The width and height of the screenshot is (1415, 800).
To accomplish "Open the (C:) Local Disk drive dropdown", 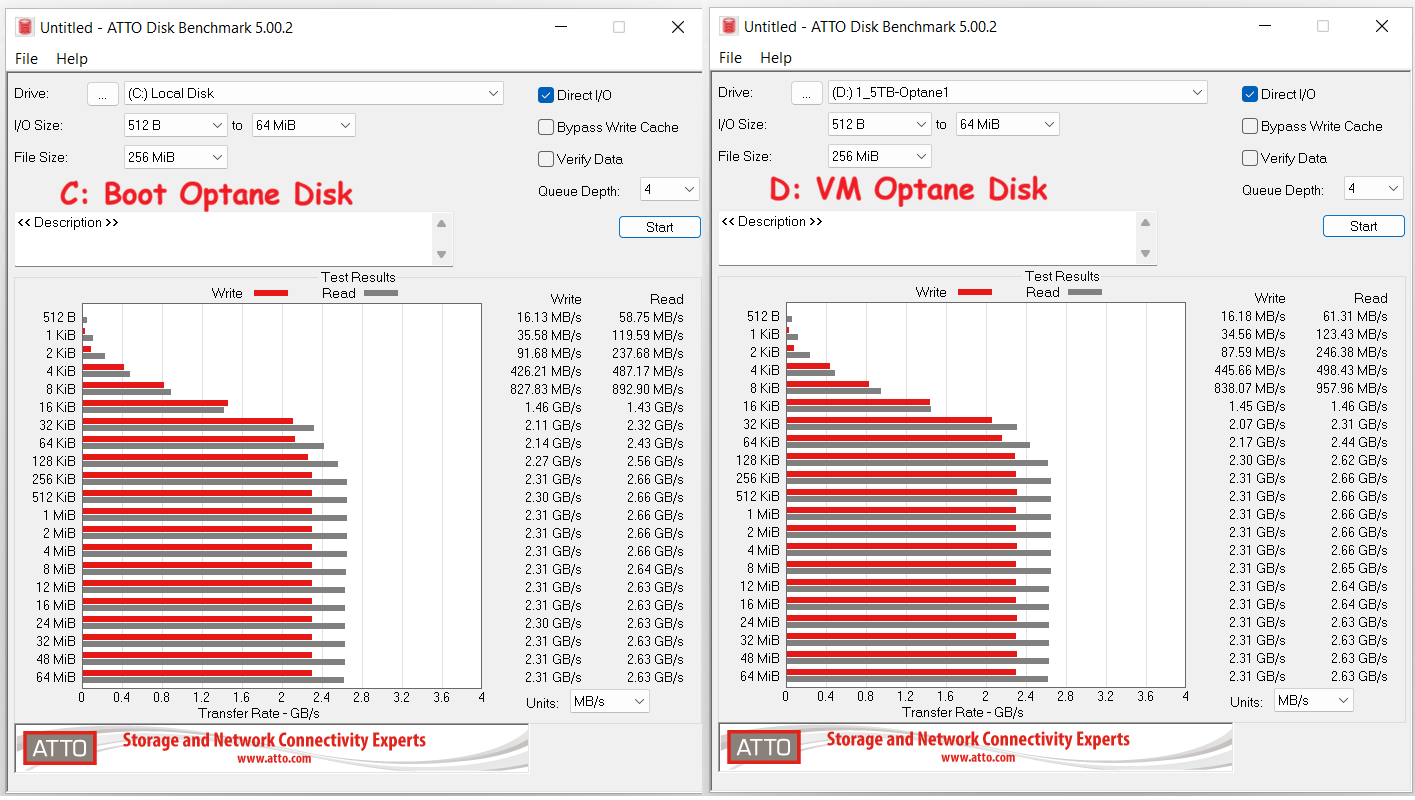I will 313,93.
